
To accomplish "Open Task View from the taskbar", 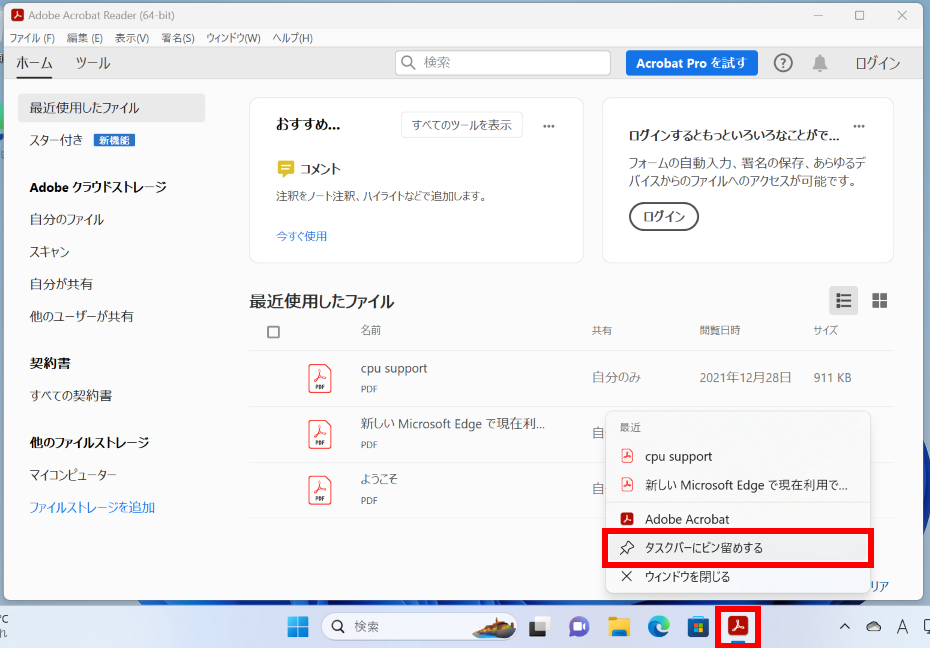I will [539, 627].
